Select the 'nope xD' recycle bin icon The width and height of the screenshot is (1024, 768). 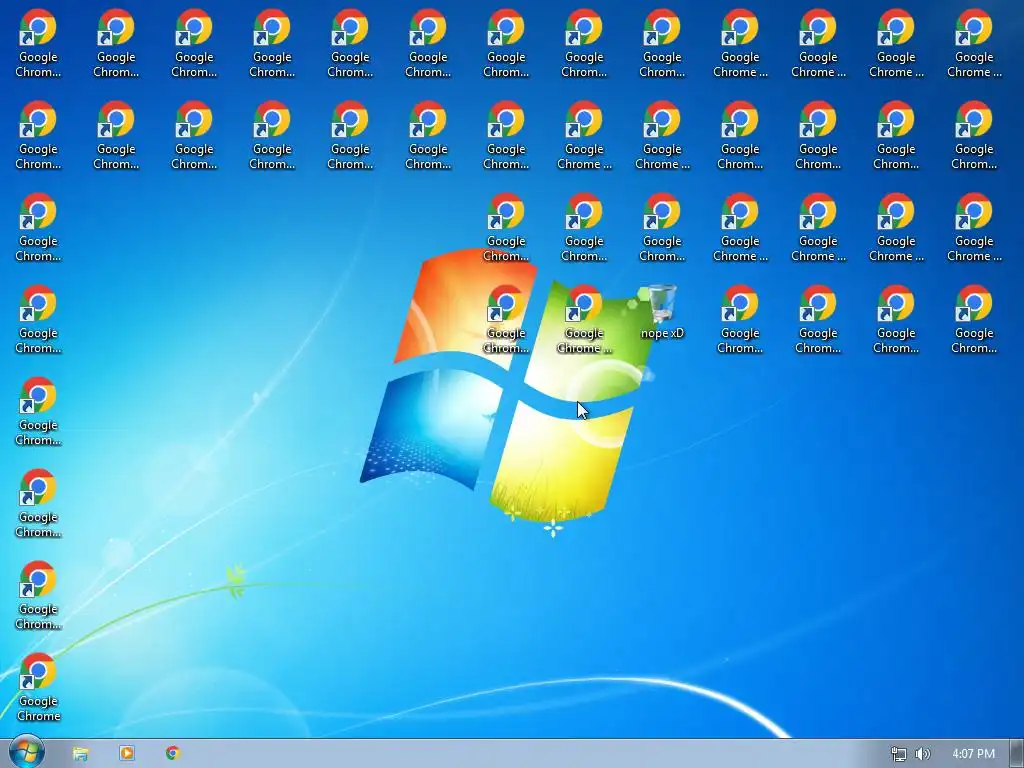(662, 313)
